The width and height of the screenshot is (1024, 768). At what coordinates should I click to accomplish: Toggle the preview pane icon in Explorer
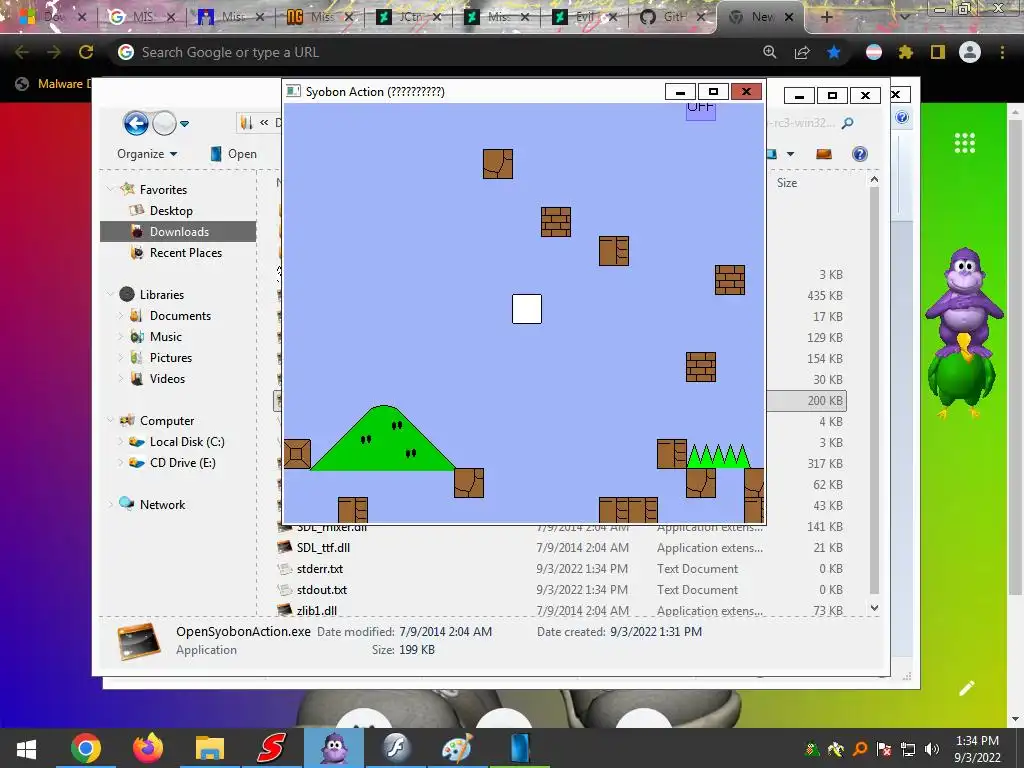pyautogui.click(x=824, y=154)
